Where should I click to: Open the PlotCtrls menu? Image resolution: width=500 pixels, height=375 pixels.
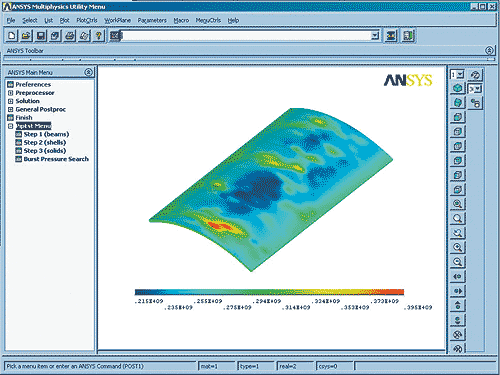pos(87,20)
